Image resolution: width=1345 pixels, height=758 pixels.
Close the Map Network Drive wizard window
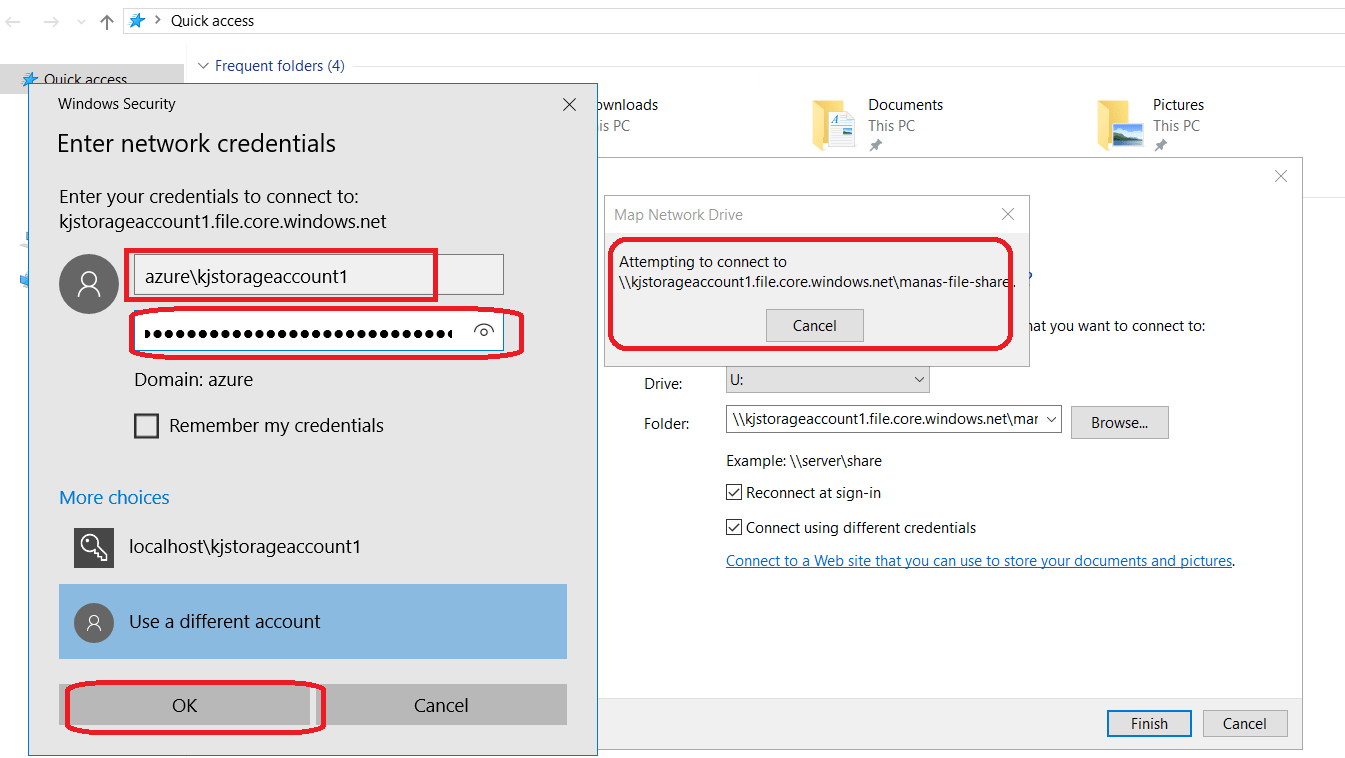1280,176
